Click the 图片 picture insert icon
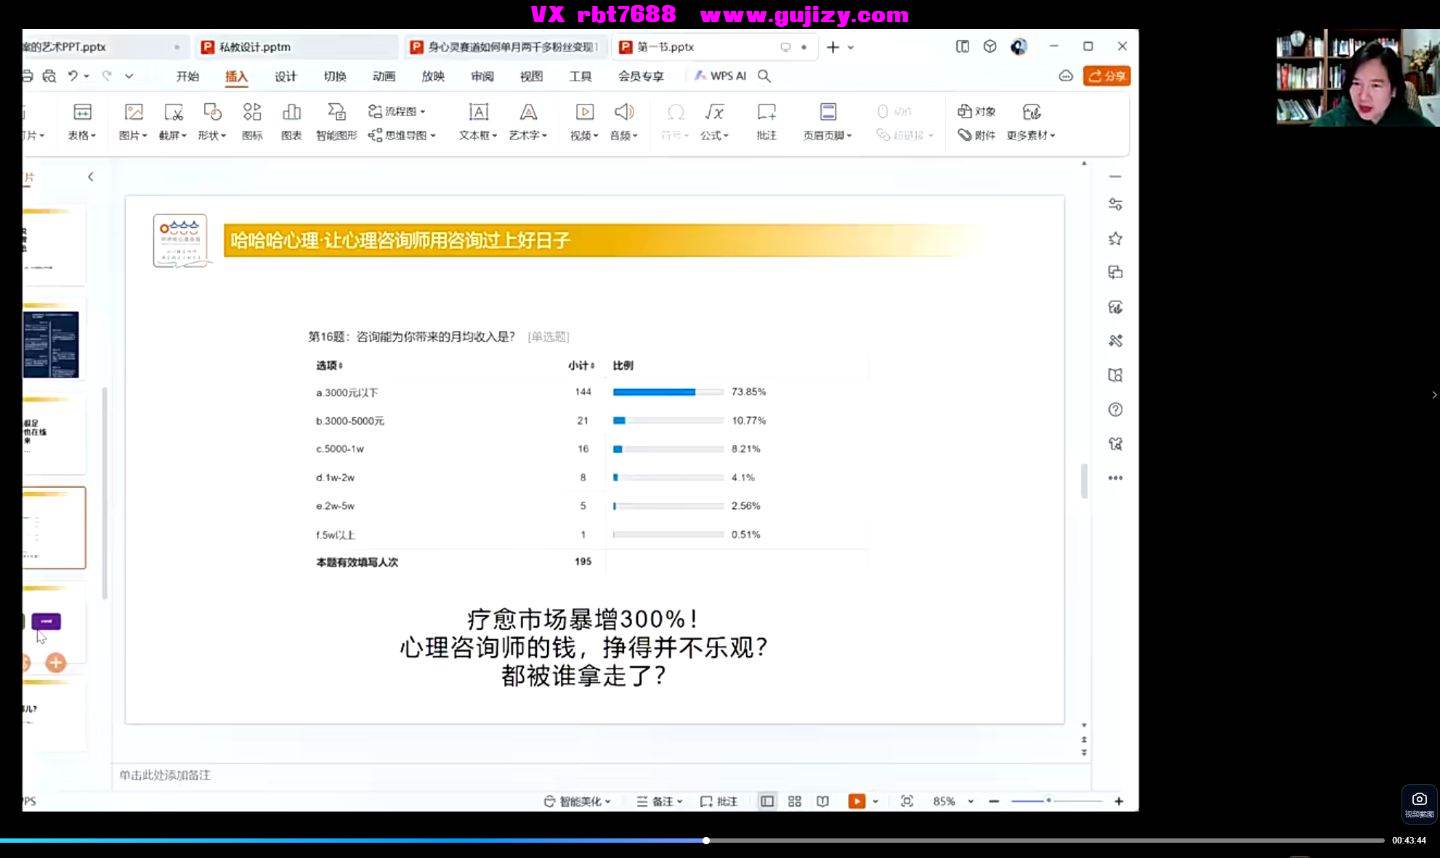 (x=133, y=112)
